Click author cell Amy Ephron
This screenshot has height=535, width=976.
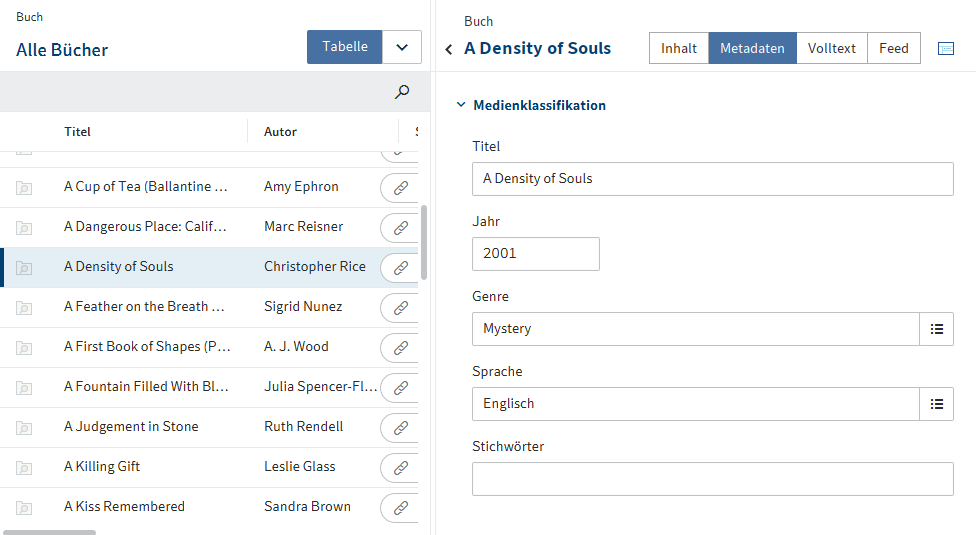tap(301, 187)
